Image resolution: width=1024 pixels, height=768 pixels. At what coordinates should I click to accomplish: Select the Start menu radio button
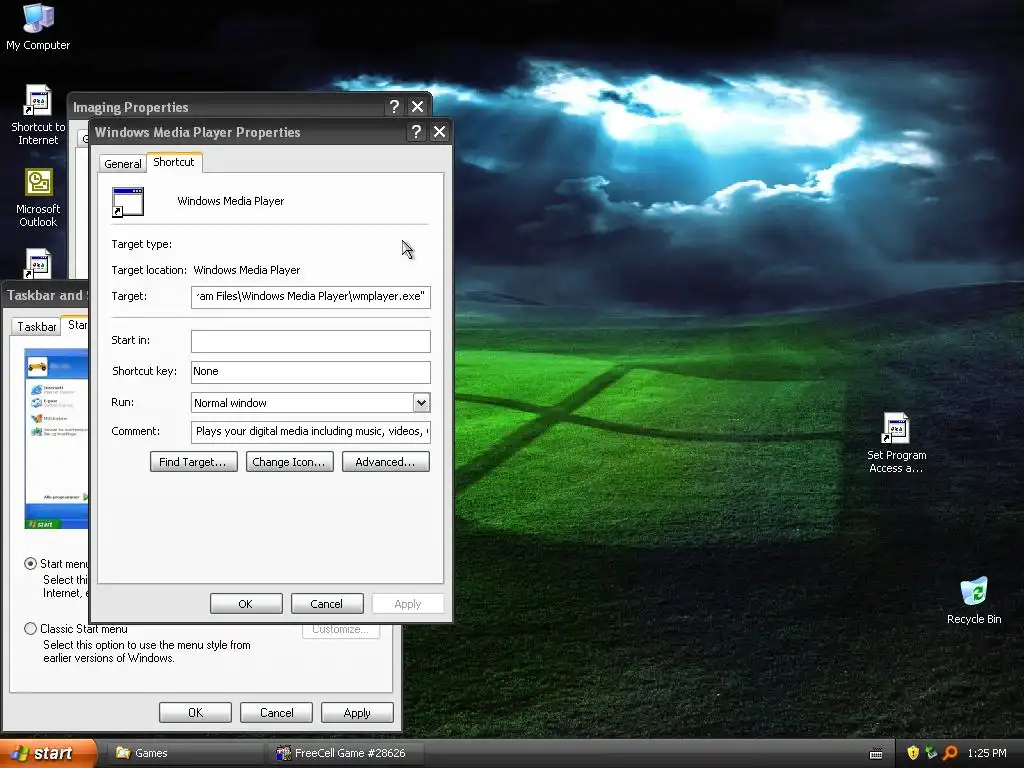click(x=30, y=564)
